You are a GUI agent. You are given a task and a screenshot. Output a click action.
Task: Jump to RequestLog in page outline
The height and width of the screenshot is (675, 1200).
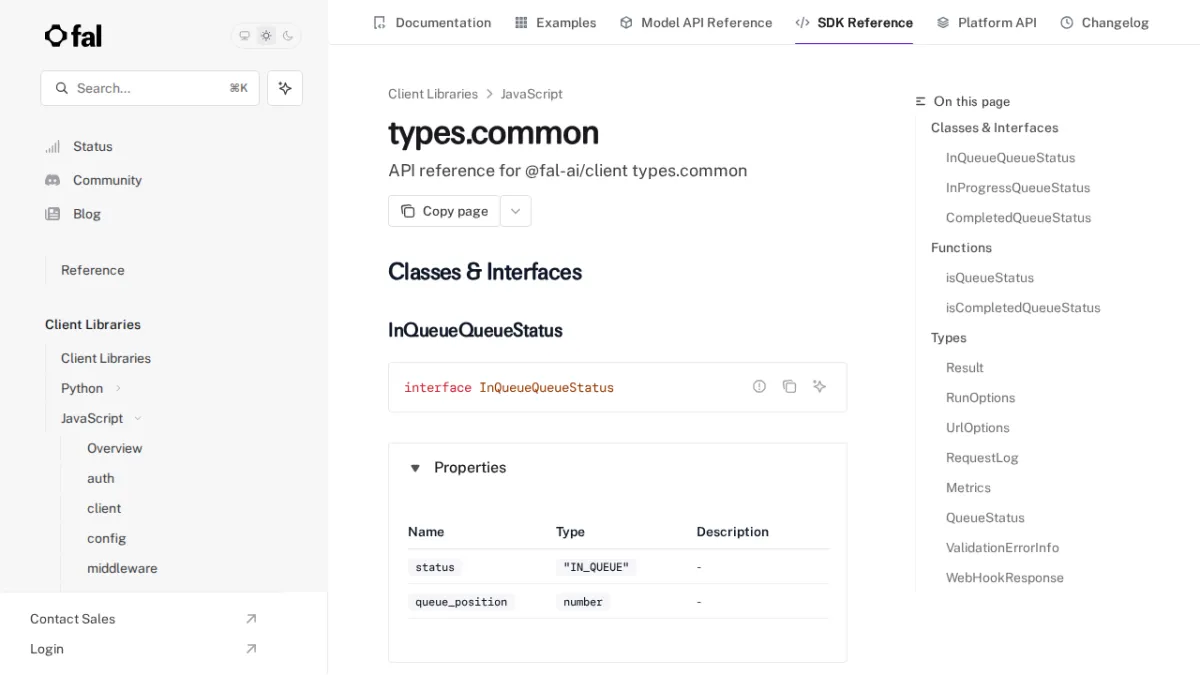[982, 458]
